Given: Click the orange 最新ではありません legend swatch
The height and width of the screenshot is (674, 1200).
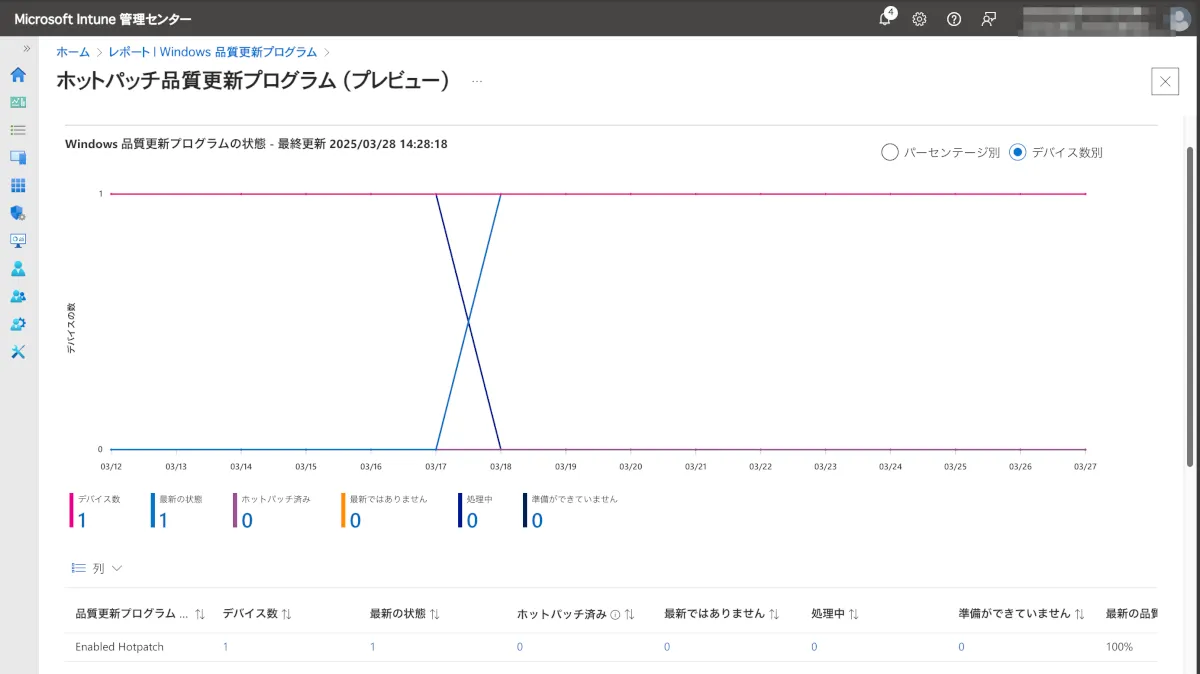Looking at the screenshot, I should click(x=343, y=510).
